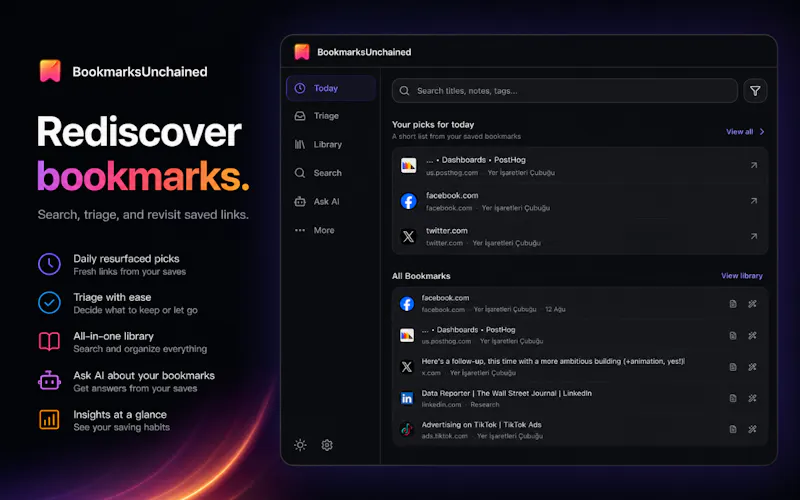Open the filter funnel icon beside search
Image resolution: width=800 pixels, height=500 pixels.
tap(755, 91)
